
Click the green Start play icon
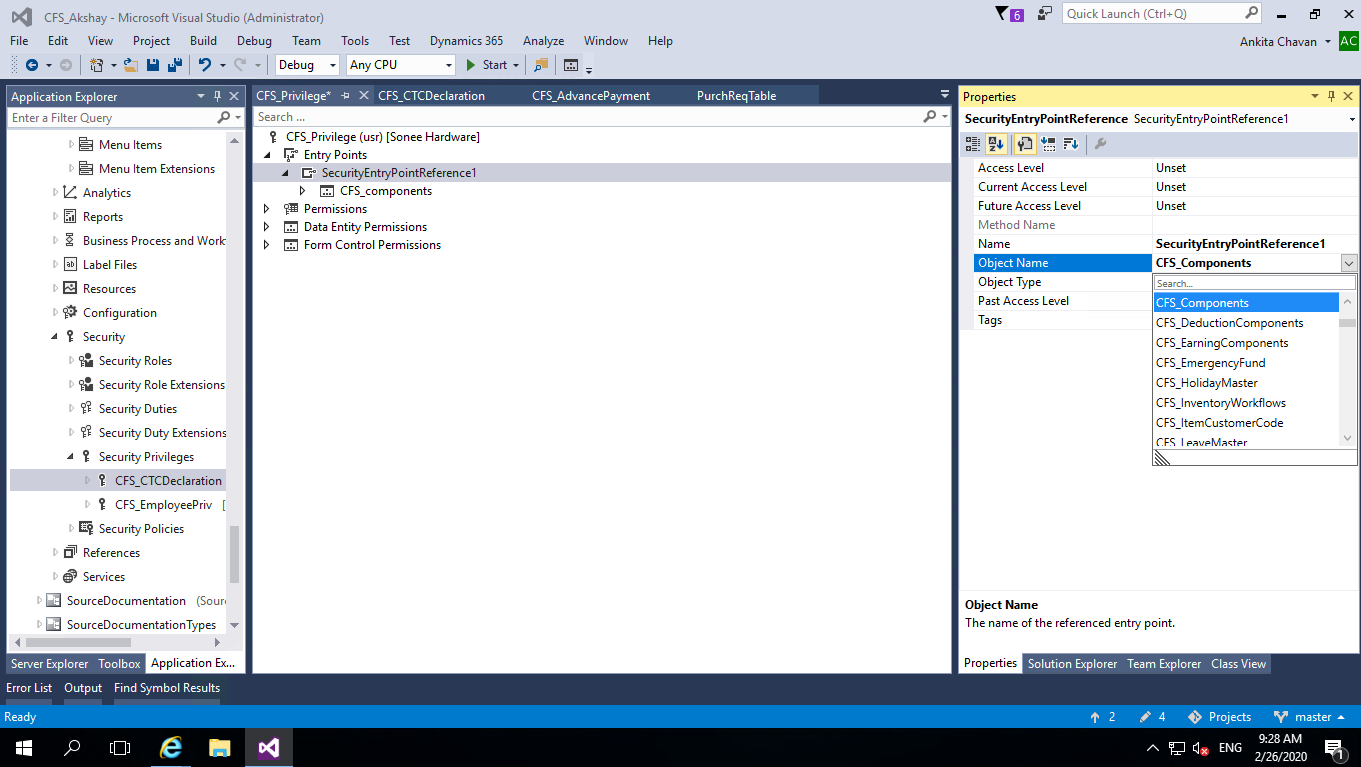point(472,65)
